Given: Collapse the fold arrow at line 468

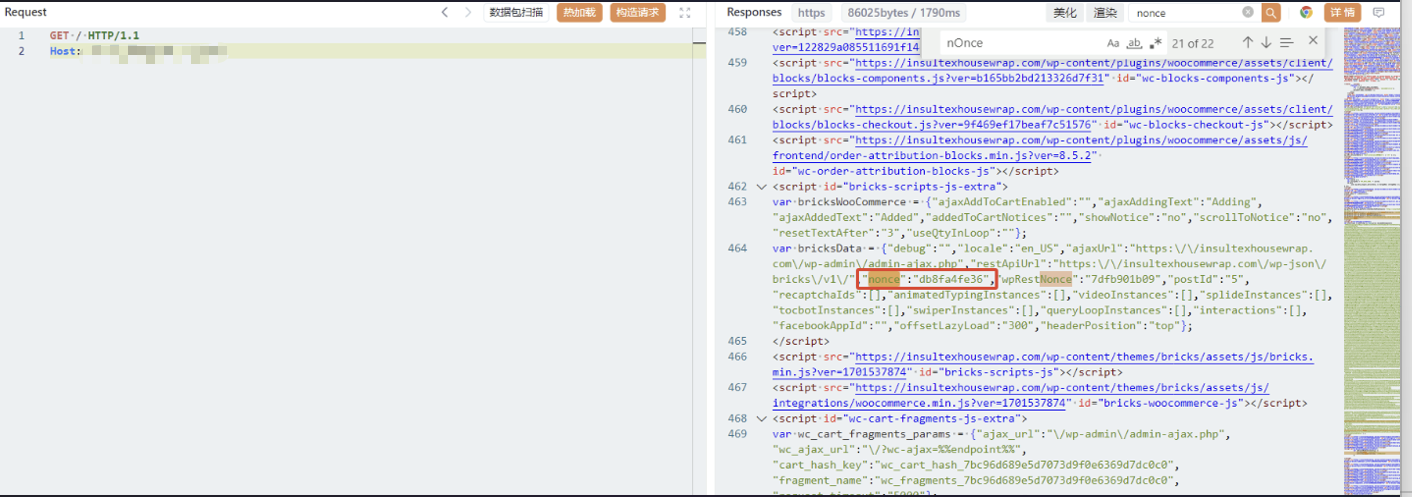Looking at the screenshot, I should pos(762,419).
